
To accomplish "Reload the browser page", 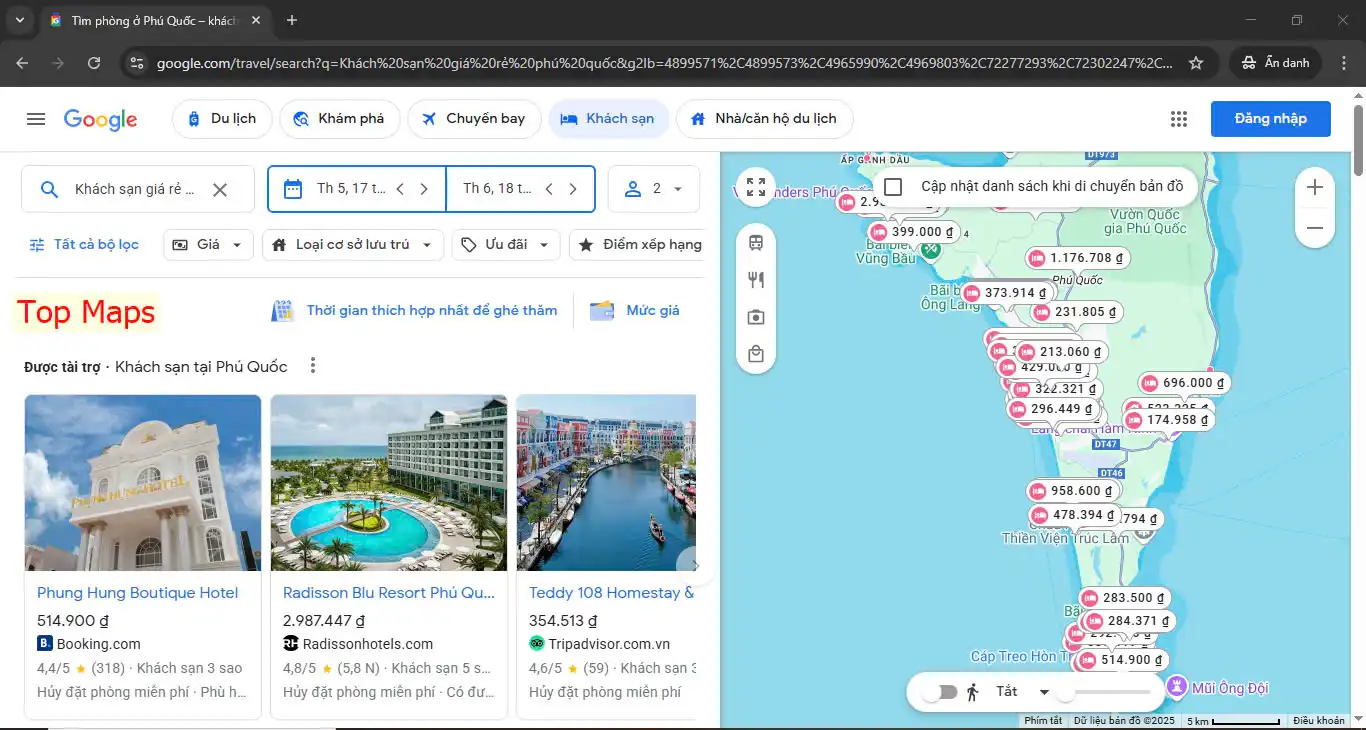I will [x=94, y=63].
